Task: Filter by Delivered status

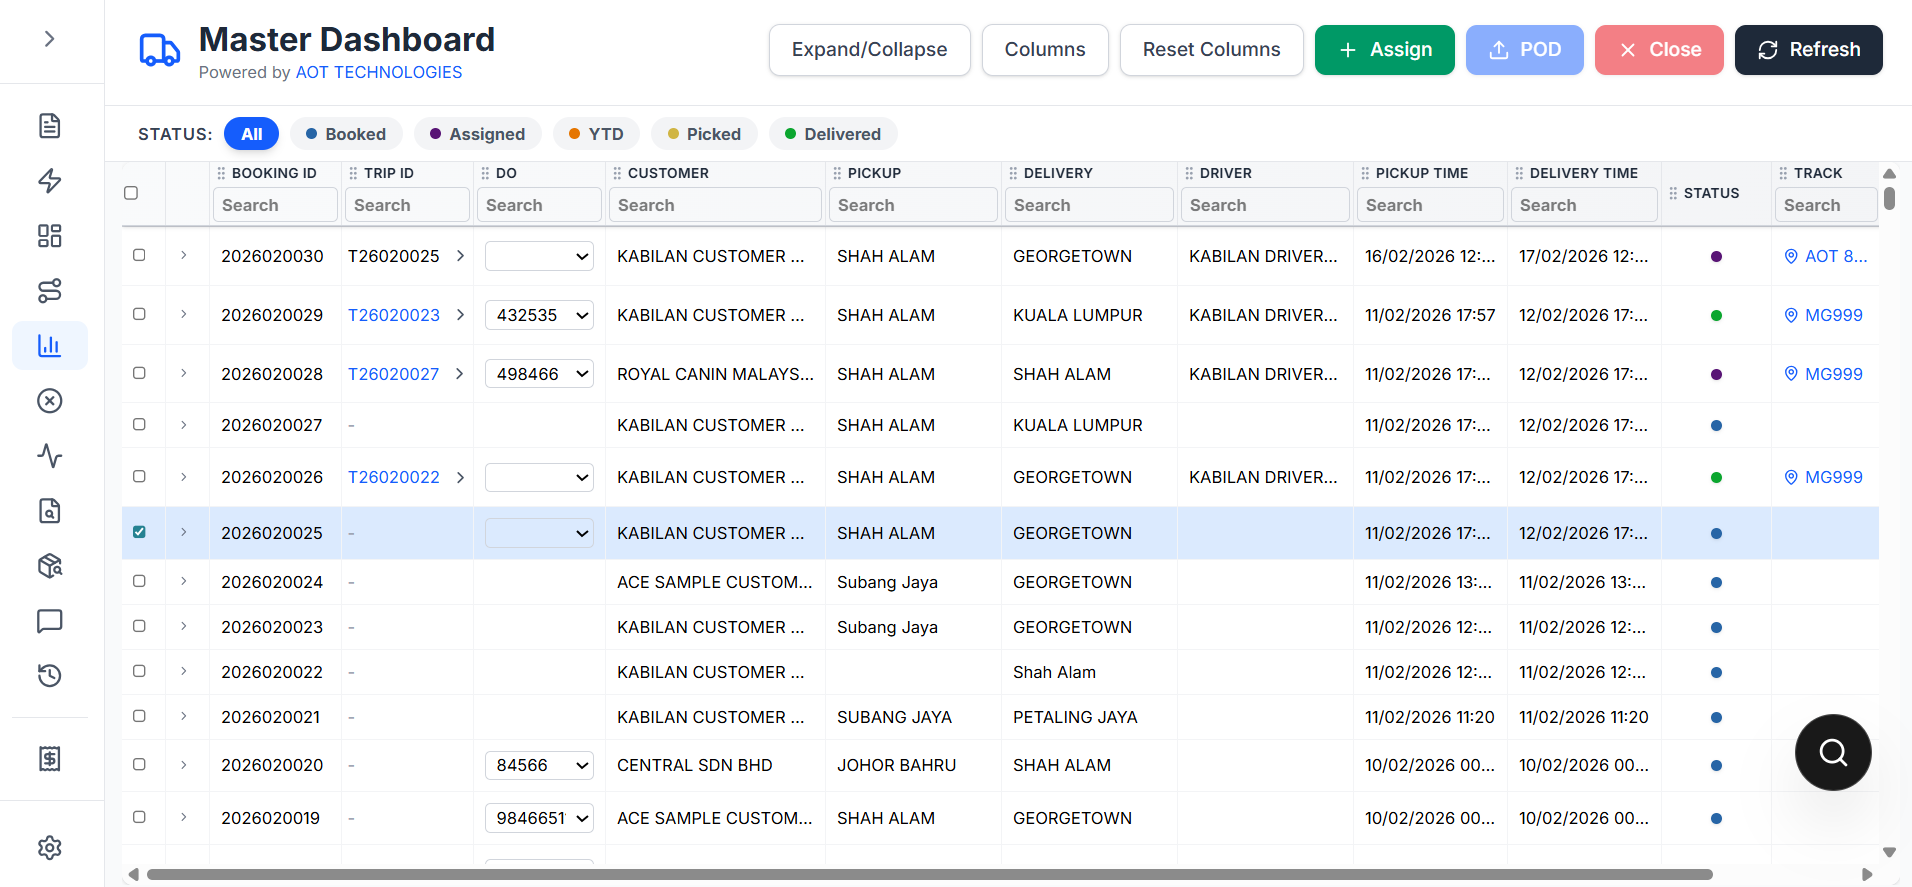Action: 833,134
